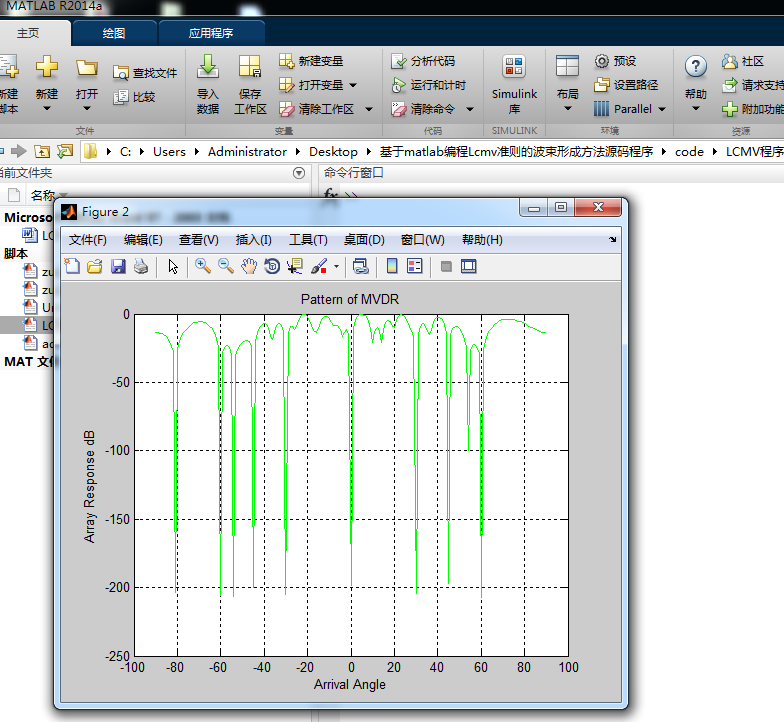Open Edit (编辑) menu in Figure 2
This screenshot has width=784, height=722.
[143, 240]
